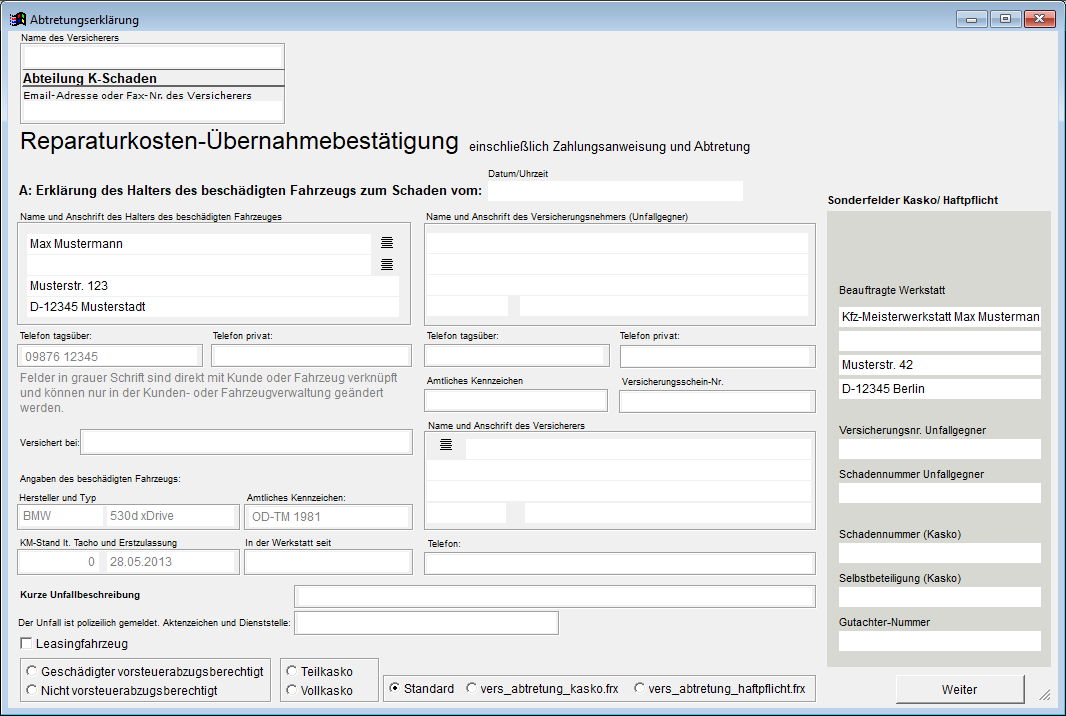Click the greyed 28.05.2013 registration field
The height and width of the screenshot is (716, 1066).
pos(171,562)
